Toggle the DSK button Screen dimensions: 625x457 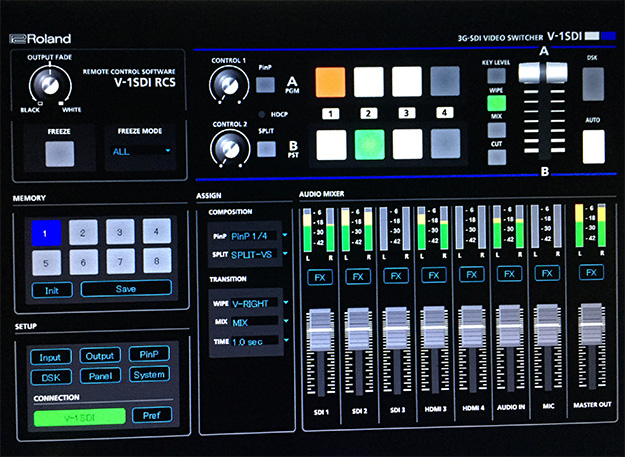pos(593,84)
